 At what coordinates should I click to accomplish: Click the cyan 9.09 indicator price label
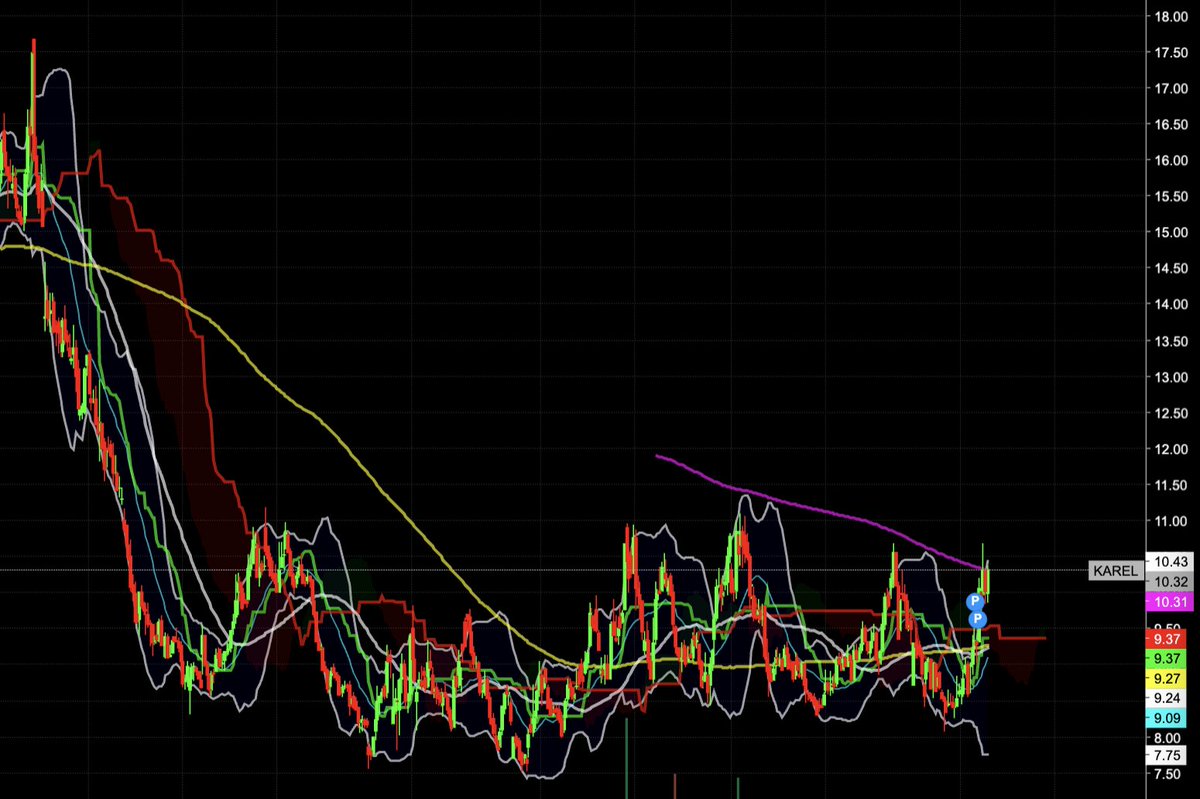point(1167,717)
